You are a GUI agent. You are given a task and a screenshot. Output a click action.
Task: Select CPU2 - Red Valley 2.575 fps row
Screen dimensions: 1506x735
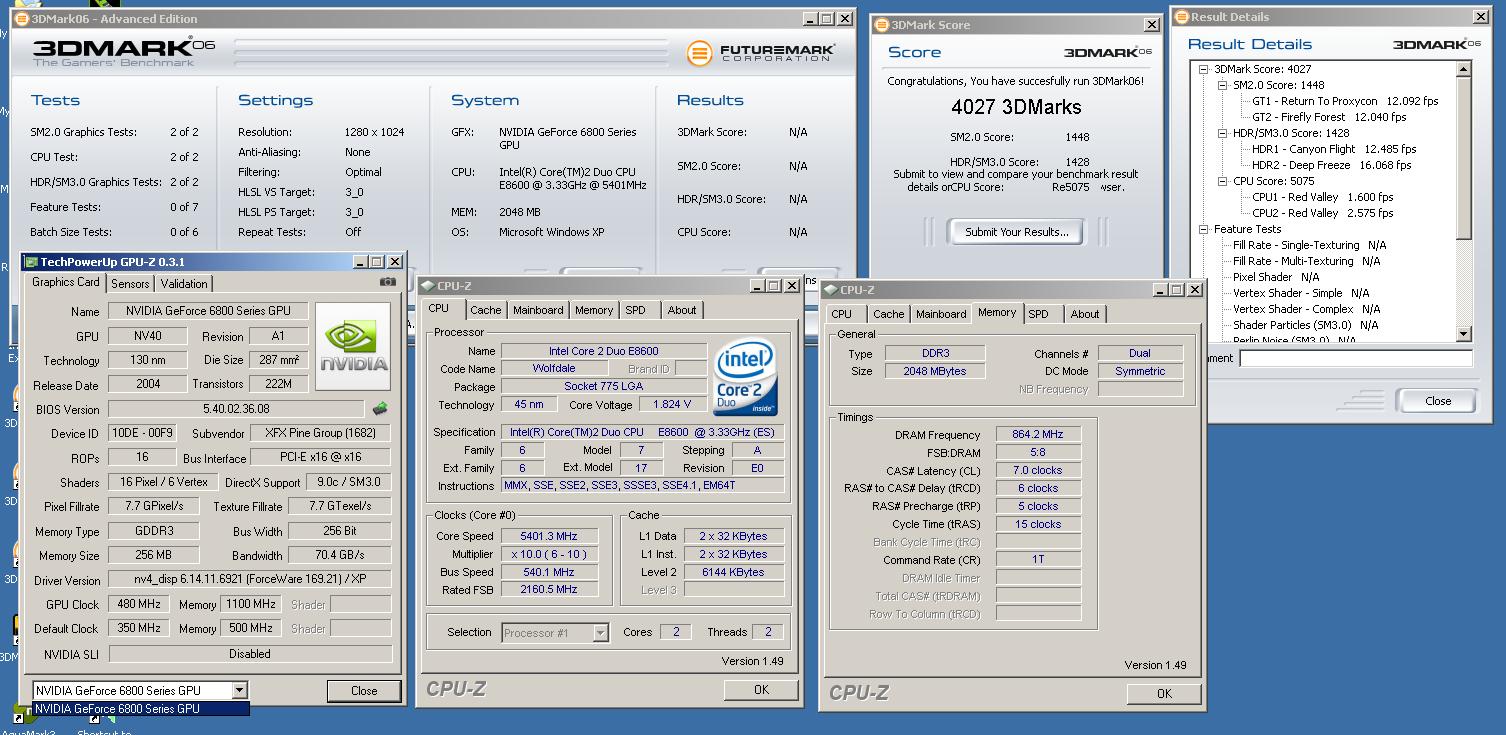[1322, 213]
